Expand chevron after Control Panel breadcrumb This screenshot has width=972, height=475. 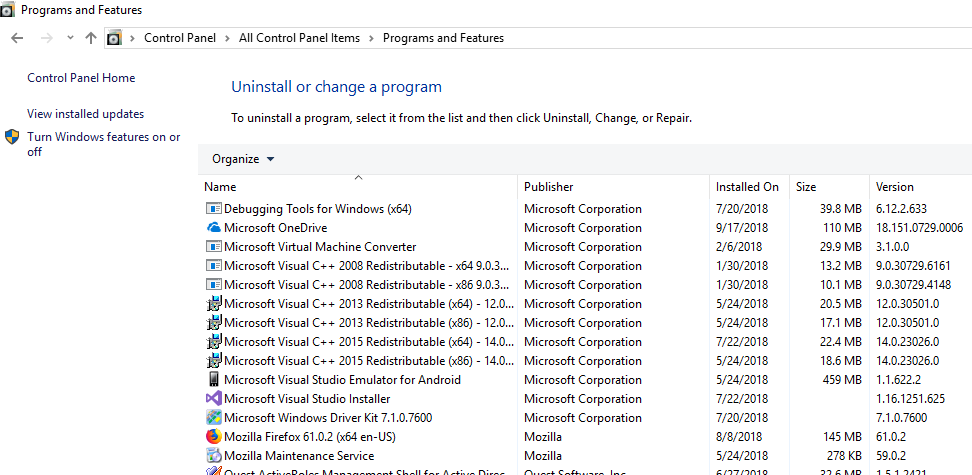(228, 38)
